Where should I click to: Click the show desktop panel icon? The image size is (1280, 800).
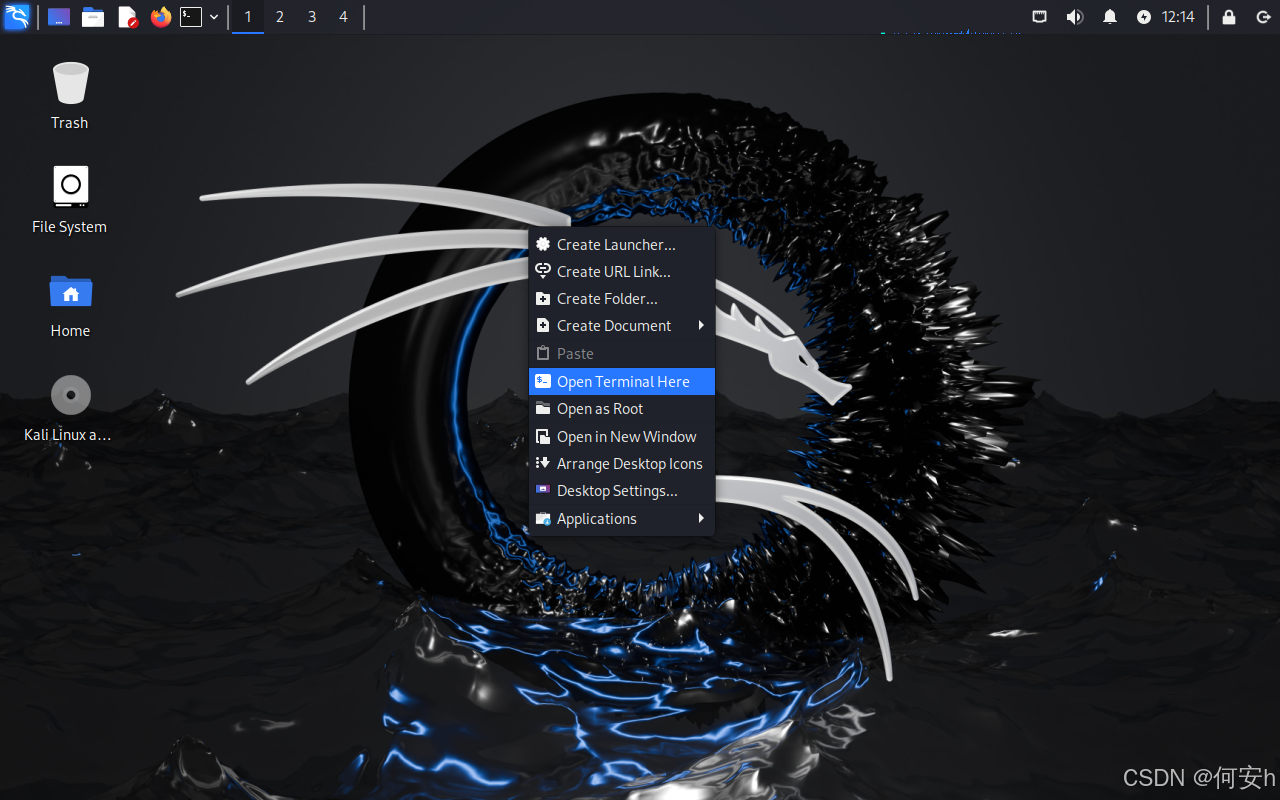pos(59,17)
